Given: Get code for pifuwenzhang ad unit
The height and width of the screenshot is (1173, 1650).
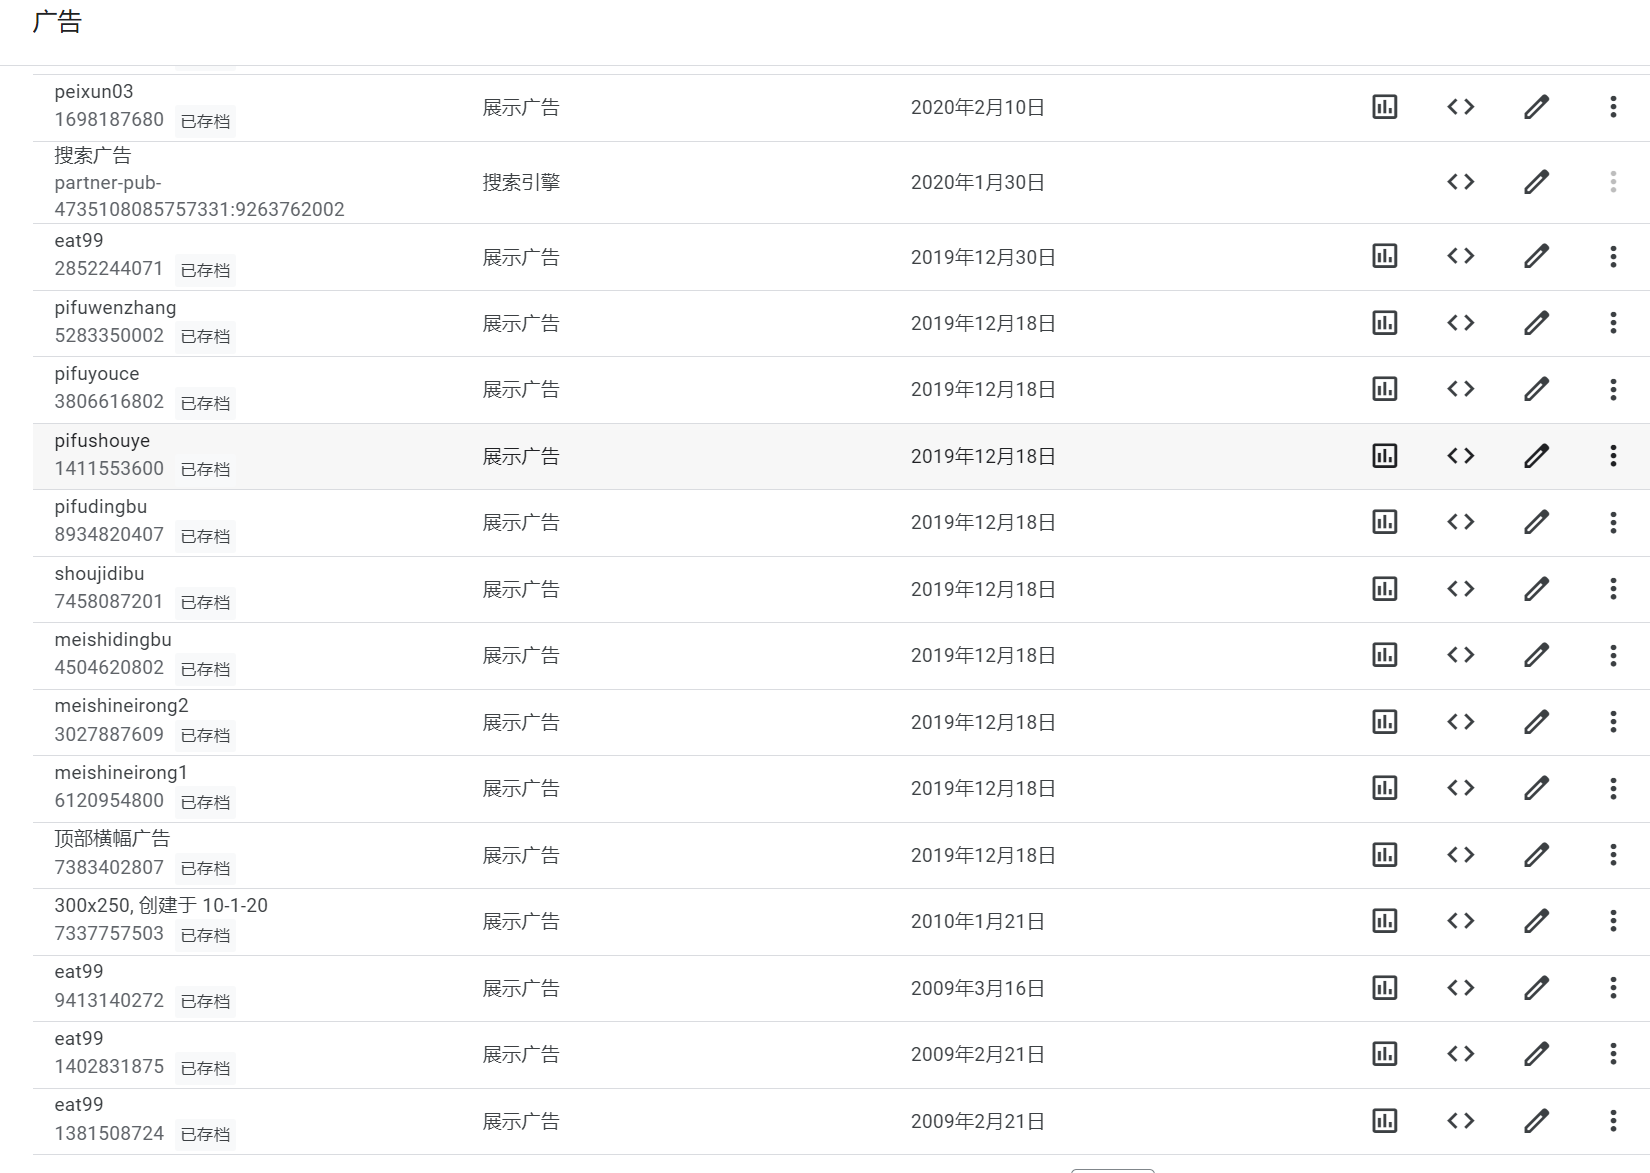Looking at the screenshot, I should click(x=1460, y=323).
